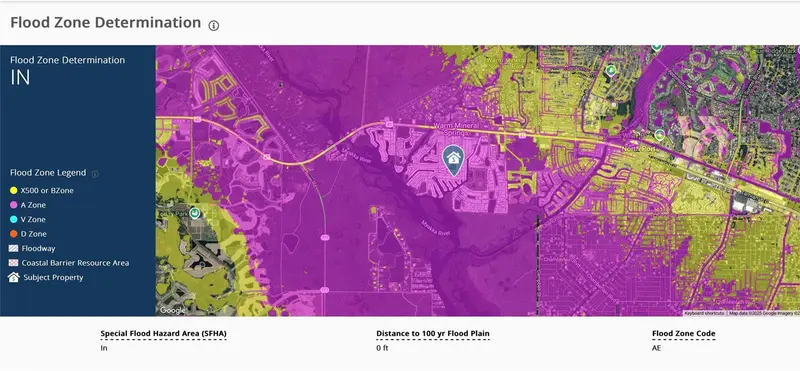Click the green park marker in the yellow area west of the Myakka River
The image size is (800, 371).
pyautogui.click(x=194, y=213)
